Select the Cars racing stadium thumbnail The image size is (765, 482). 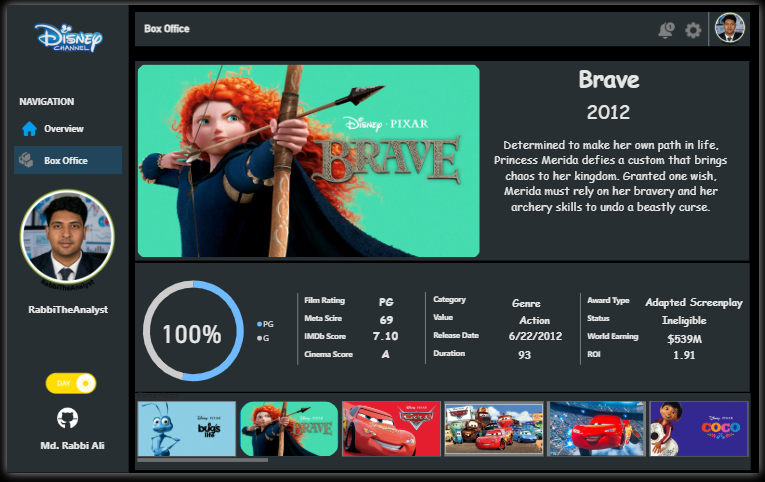596,429
